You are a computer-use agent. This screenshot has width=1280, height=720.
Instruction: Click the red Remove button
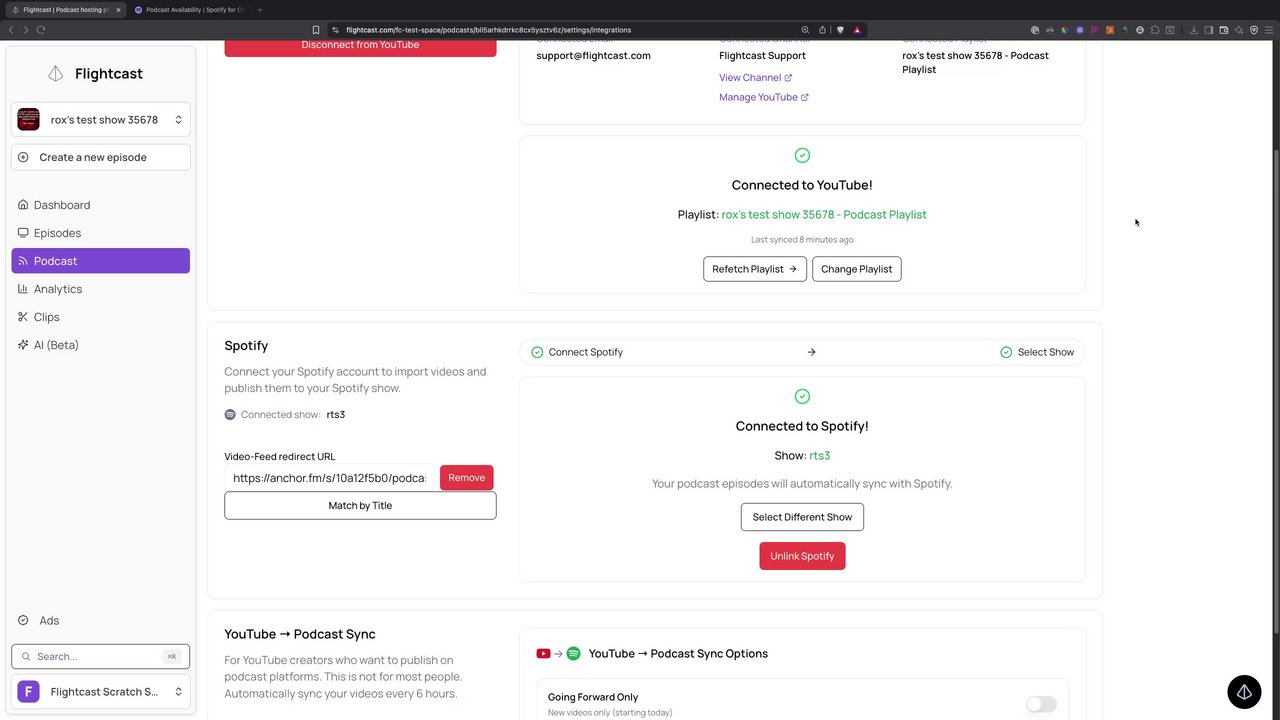click(466, 478)
